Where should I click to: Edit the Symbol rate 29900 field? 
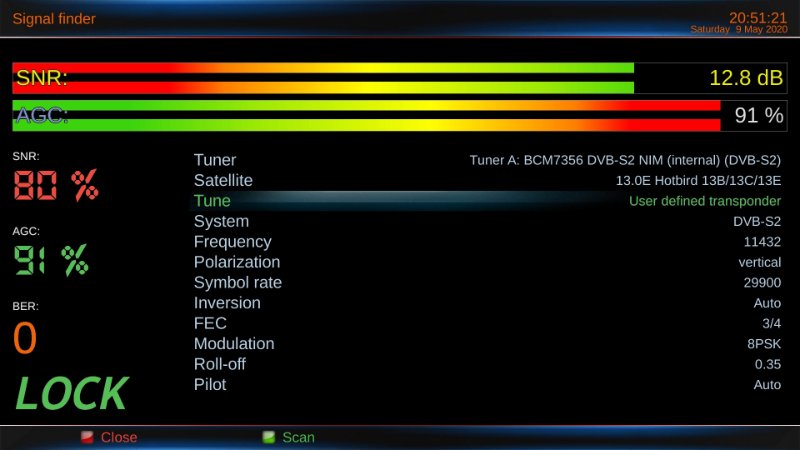click(762, 283)
